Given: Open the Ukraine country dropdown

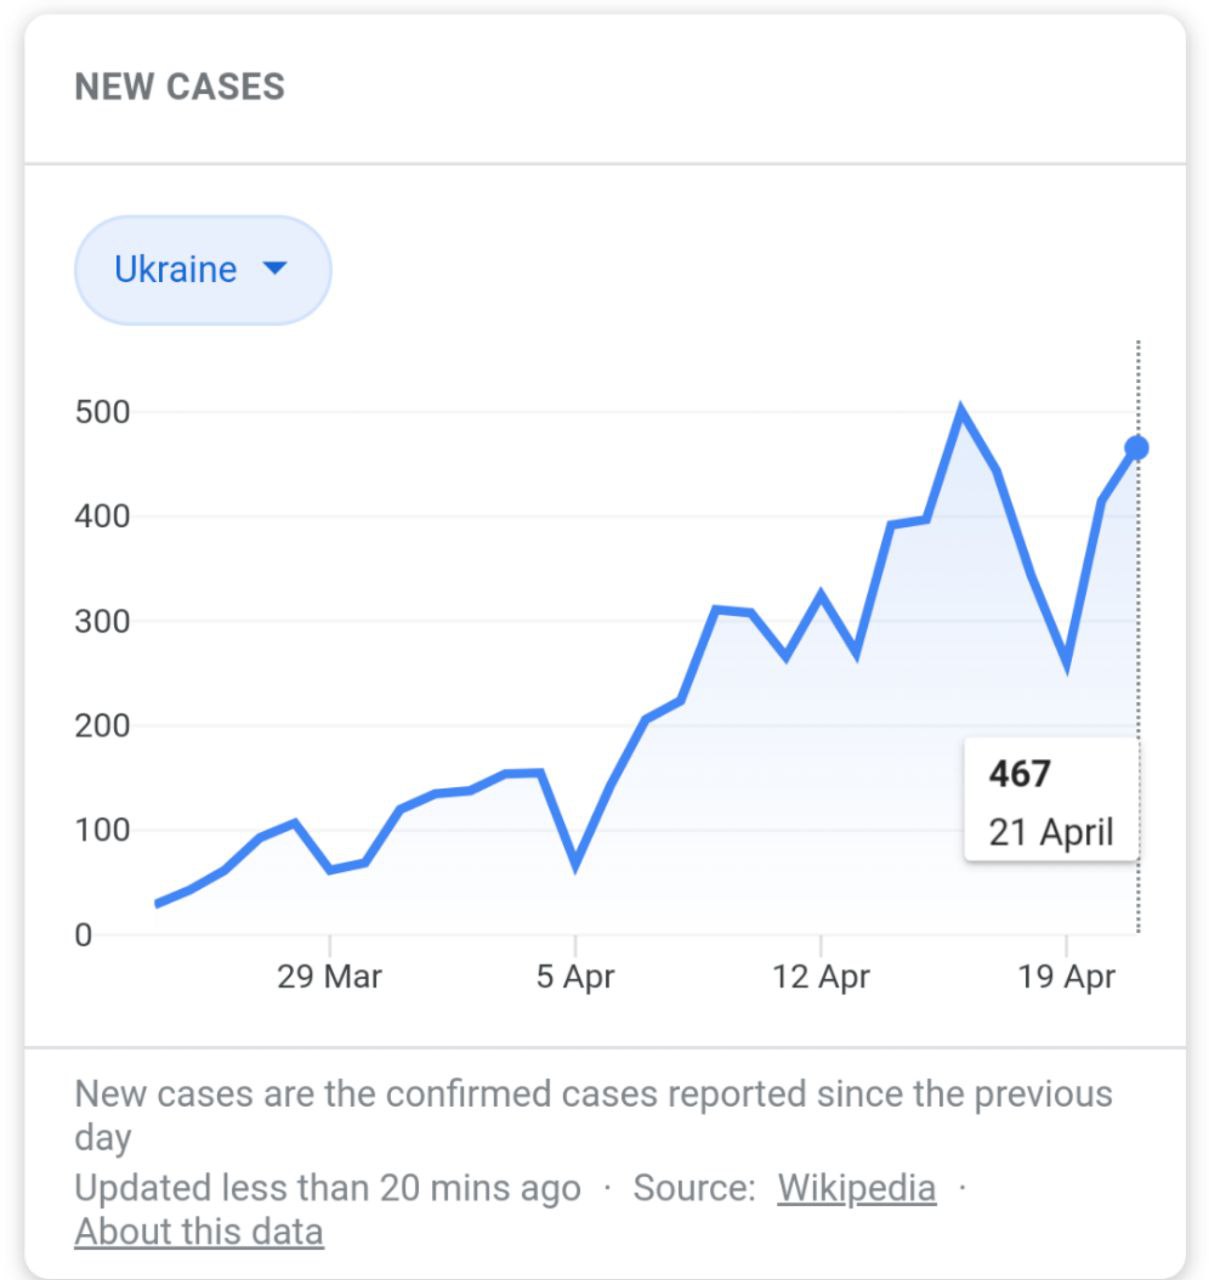Looking at the screenshot, I should [x=203, y=270].
